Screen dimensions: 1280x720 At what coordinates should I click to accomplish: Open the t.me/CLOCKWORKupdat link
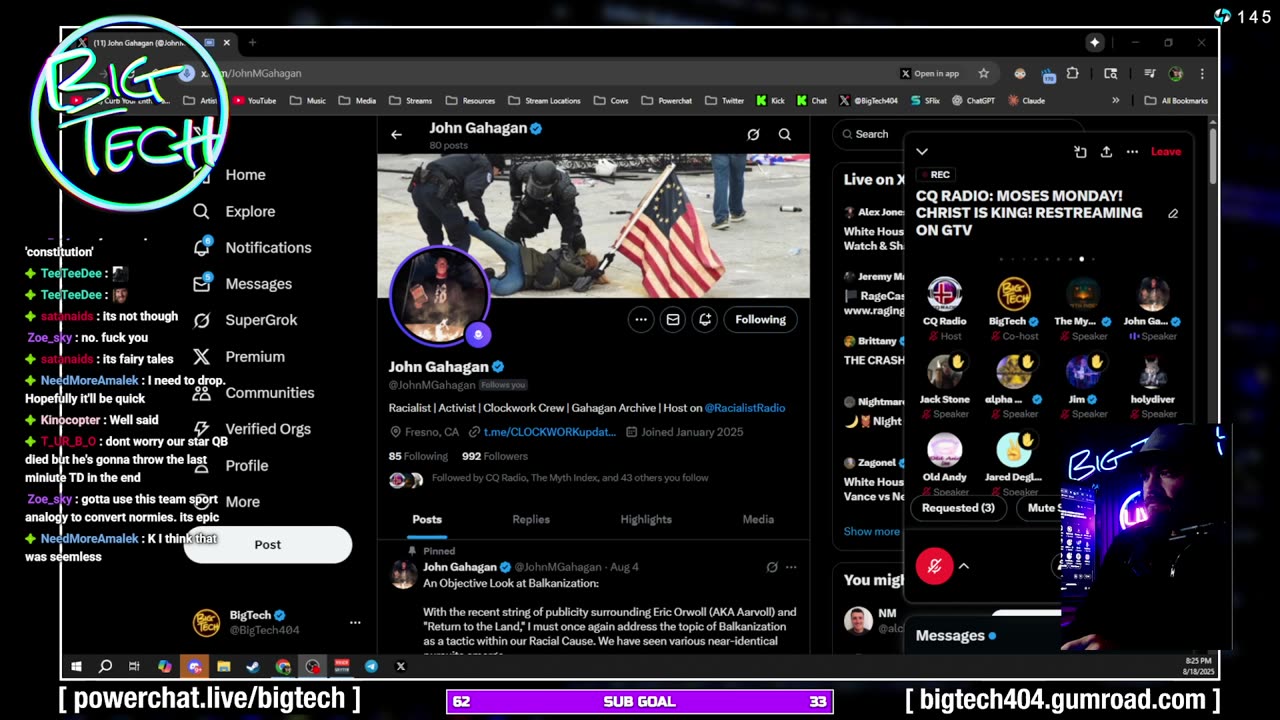(550, 432)
